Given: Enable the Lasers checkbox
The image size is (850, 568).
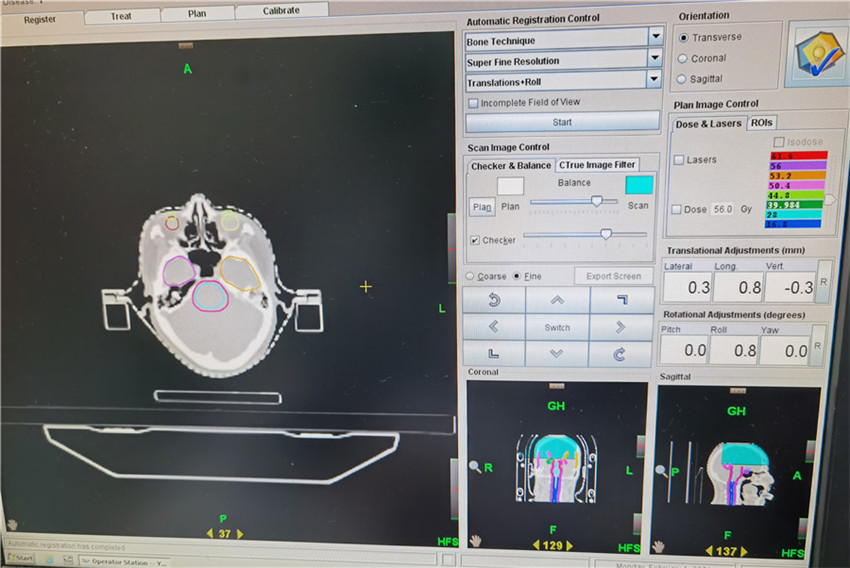Looking at the screenshot, I should point(679,160).
